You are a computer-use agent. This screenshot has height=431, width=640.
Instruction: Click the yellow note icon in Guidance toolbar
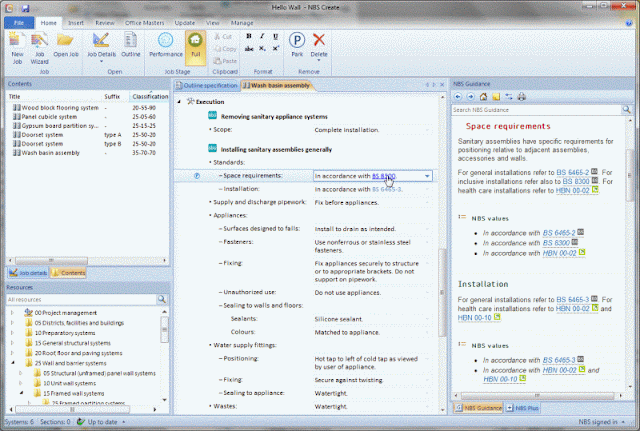(496, 97)
